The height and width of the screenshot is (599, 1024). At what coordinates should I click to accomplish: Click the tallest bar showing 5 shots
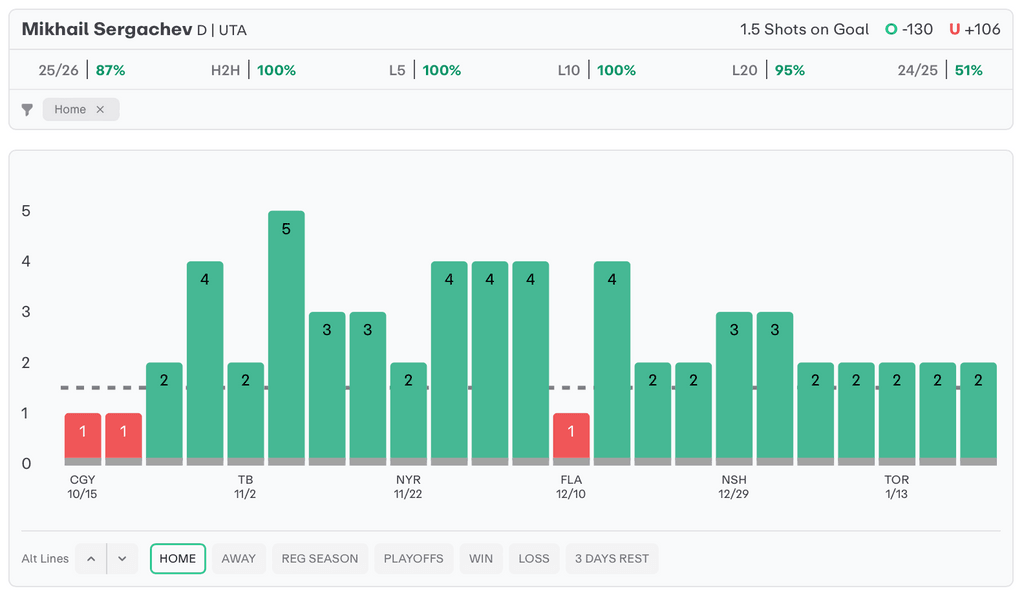[286, 335]
